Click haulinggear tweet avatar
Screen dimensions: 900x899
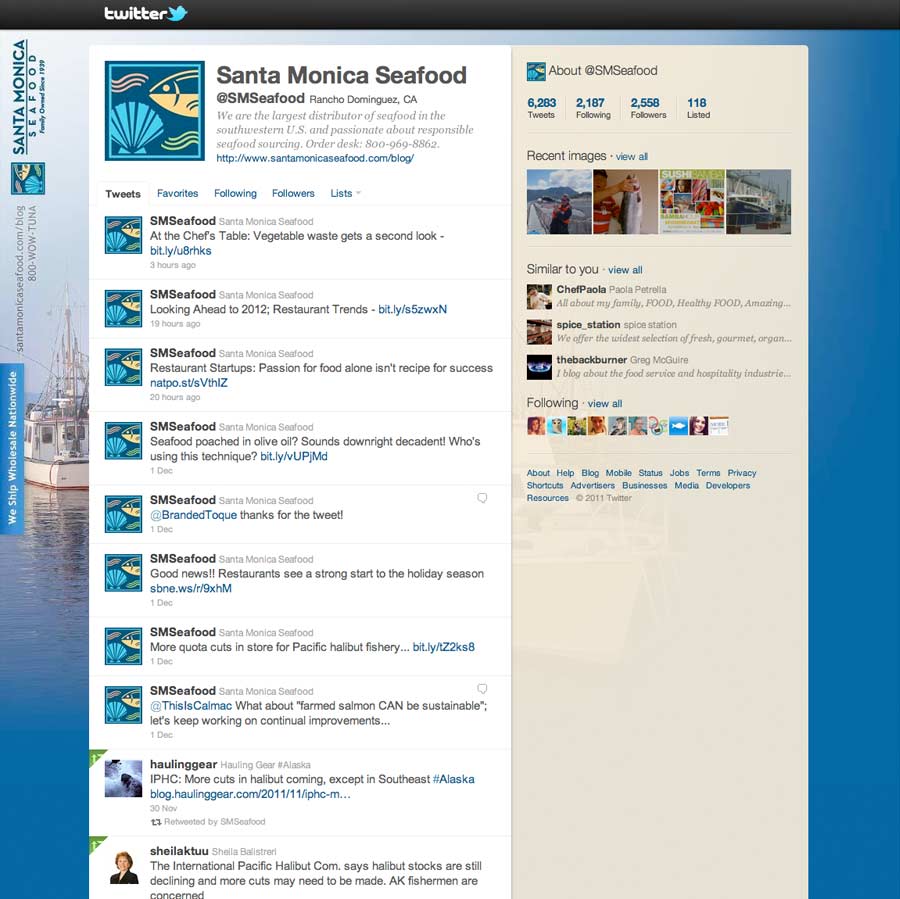point(123,778)
